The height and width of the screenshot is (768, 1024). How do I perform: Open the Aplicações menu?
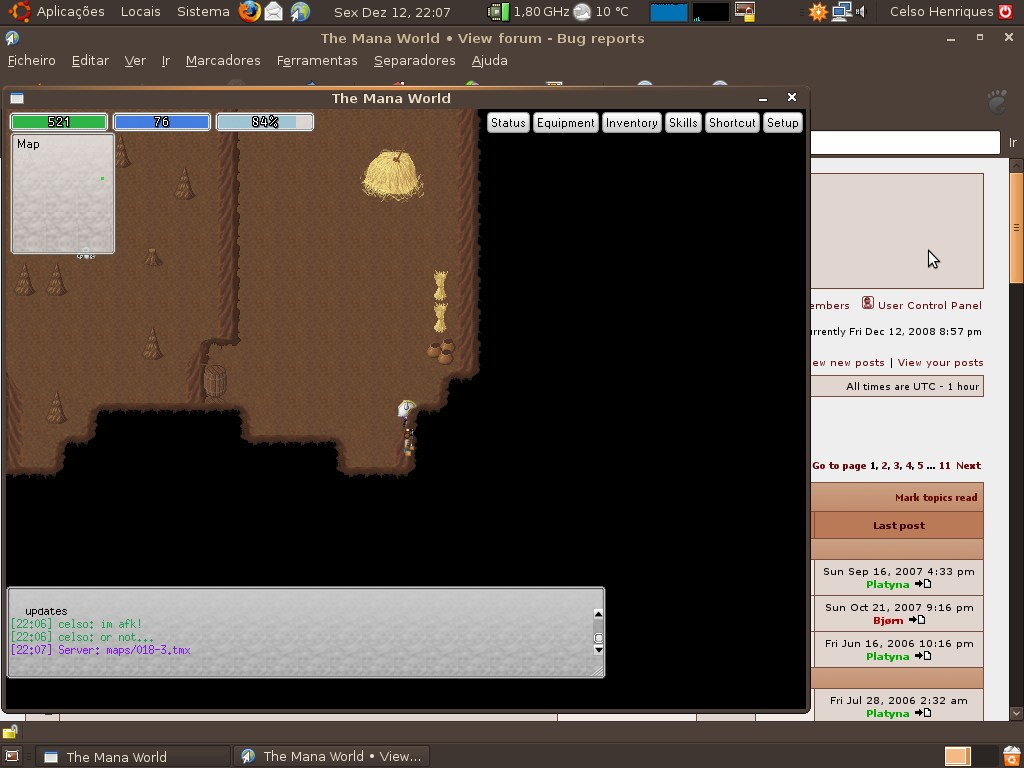click(71, 11)
